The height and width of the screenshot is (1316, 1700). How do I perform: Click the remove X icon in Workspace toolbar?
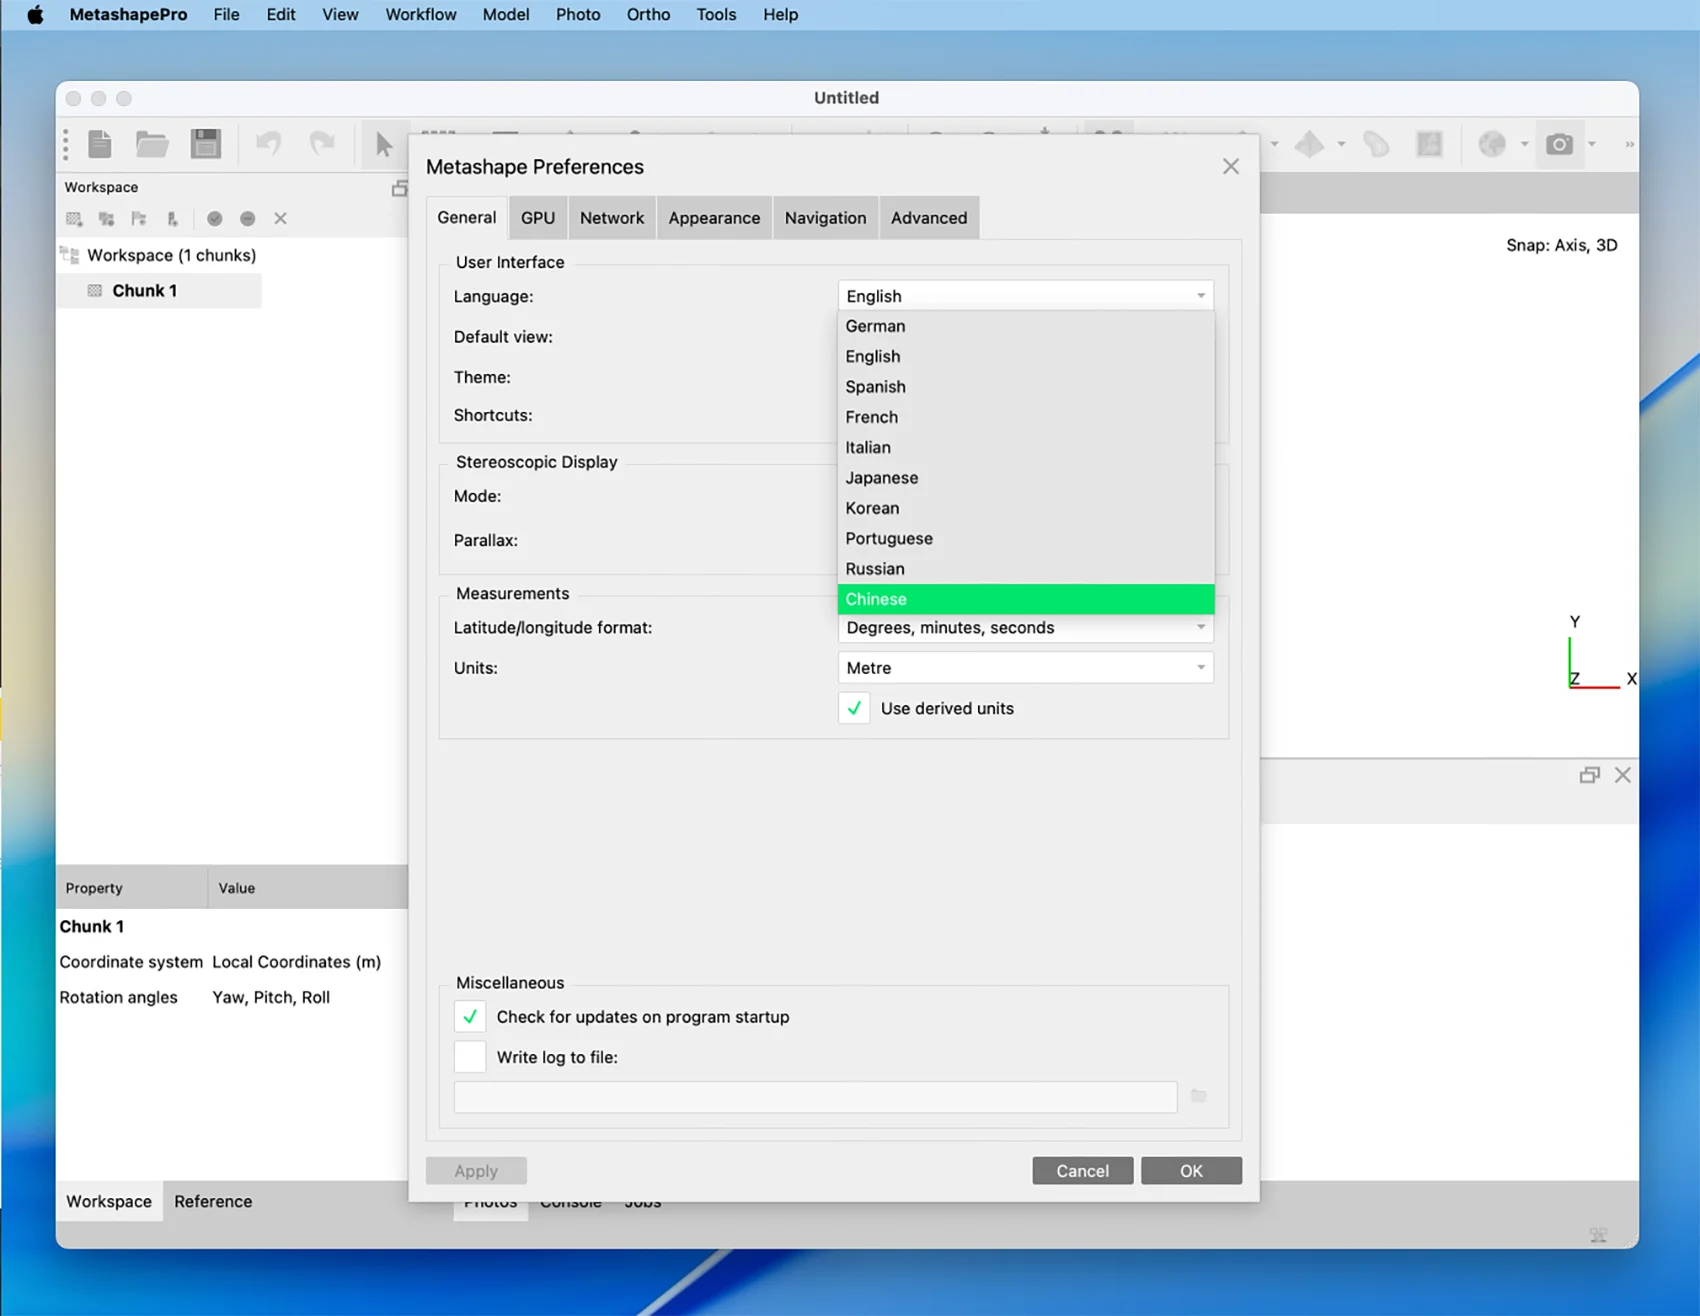281,219
